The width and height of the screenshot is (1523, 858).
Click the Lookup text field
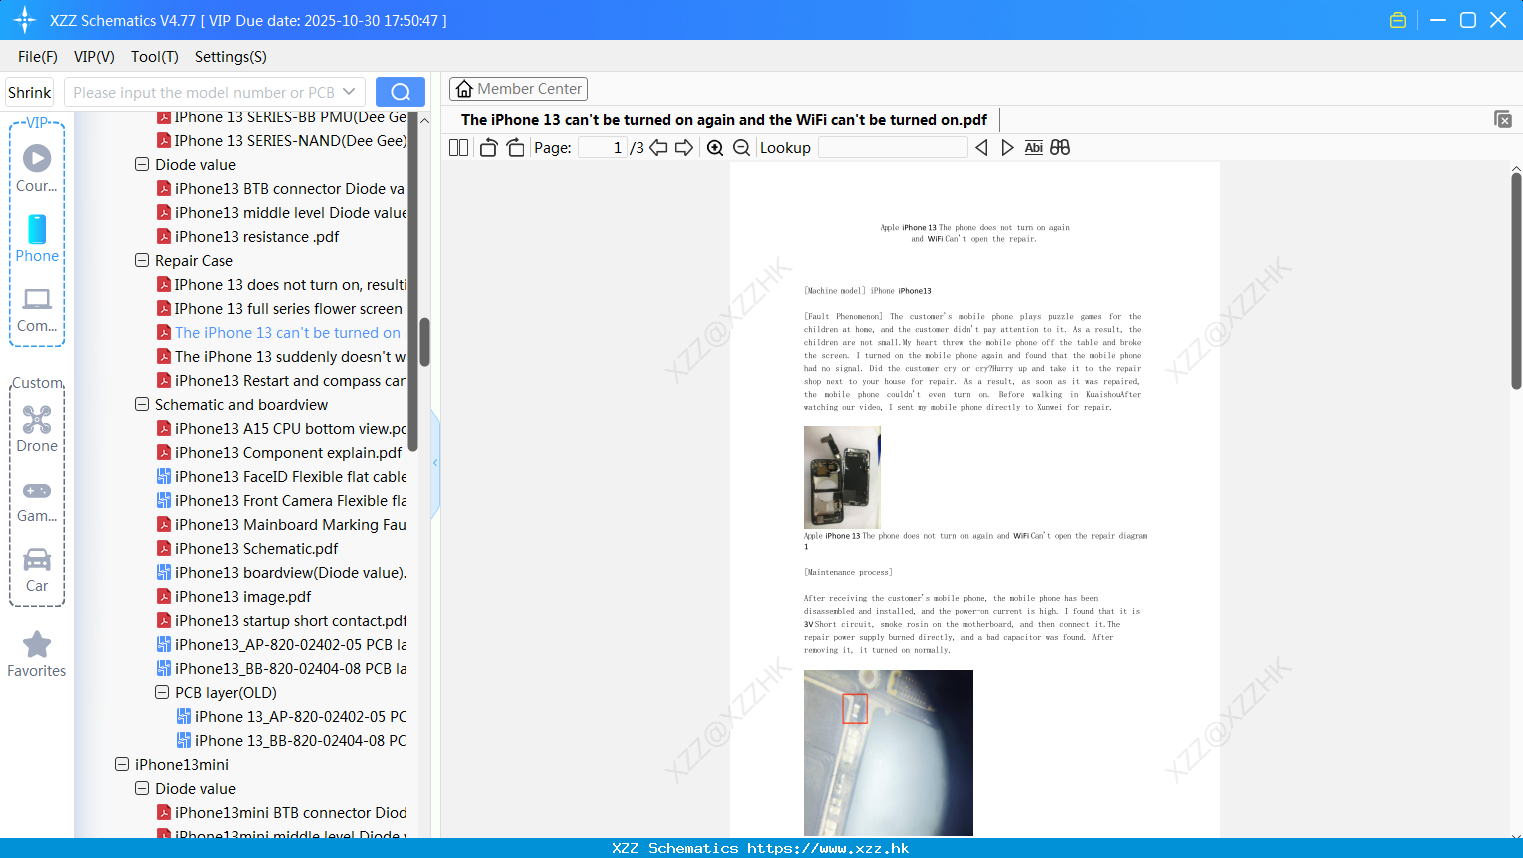[892, 147]
